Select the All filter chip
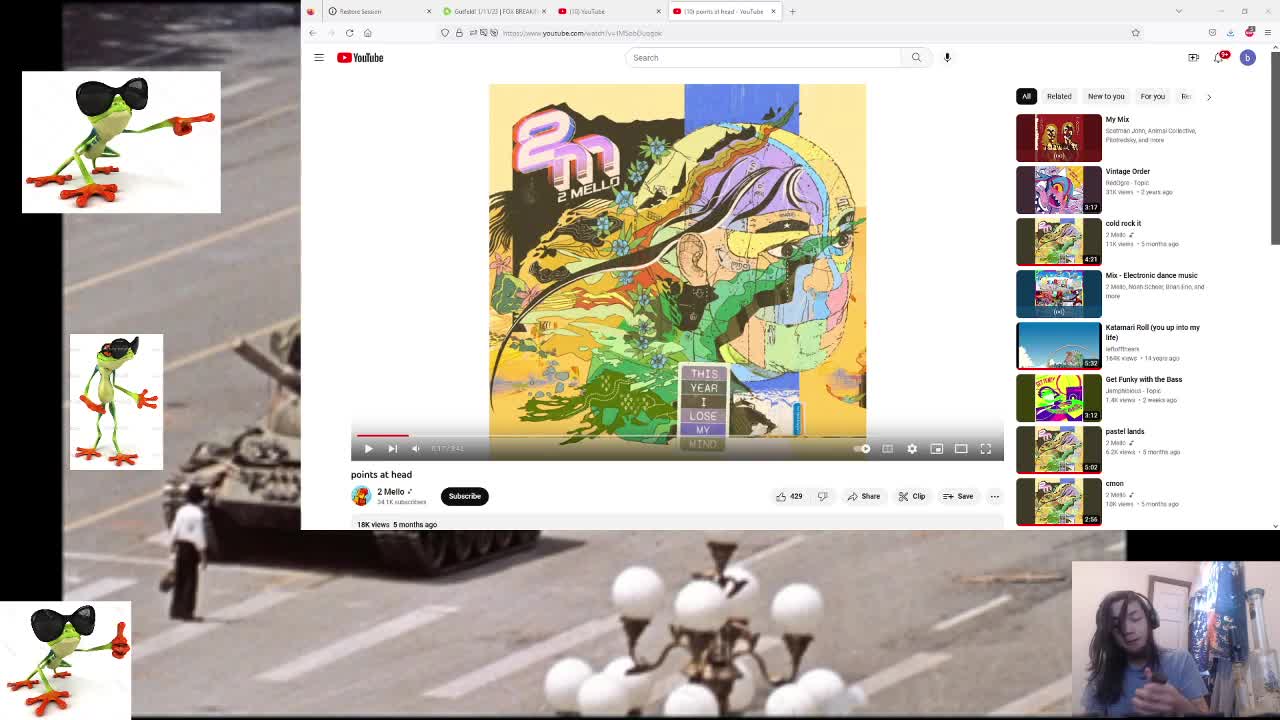Screen dimensions: 1280x720 coord(1026,96)
